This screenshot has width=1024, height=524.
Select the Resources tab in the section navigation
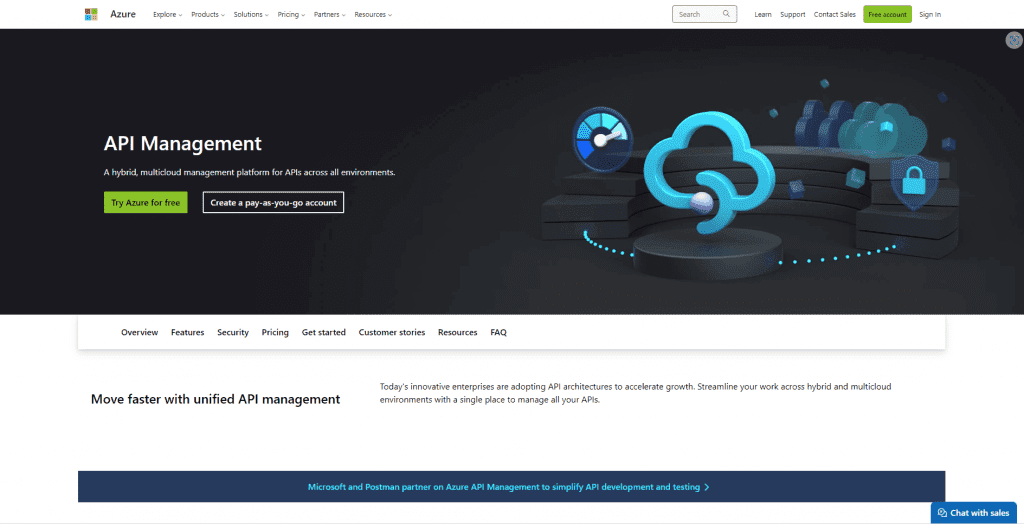[x=458, y=333]
